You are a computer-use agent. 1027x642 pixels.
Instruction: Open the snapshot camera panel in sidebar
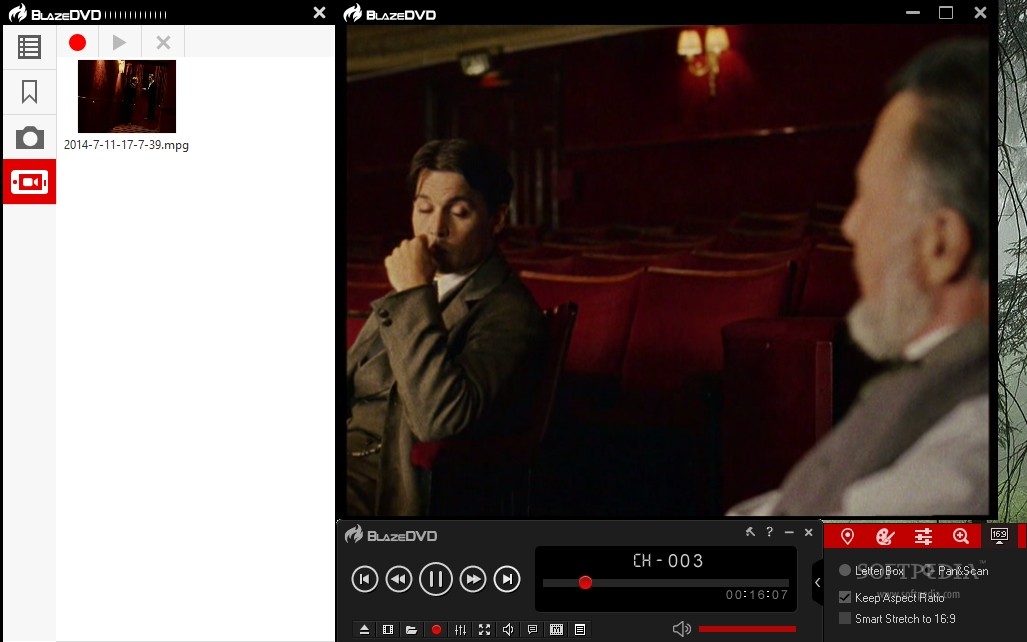point(29,138)
